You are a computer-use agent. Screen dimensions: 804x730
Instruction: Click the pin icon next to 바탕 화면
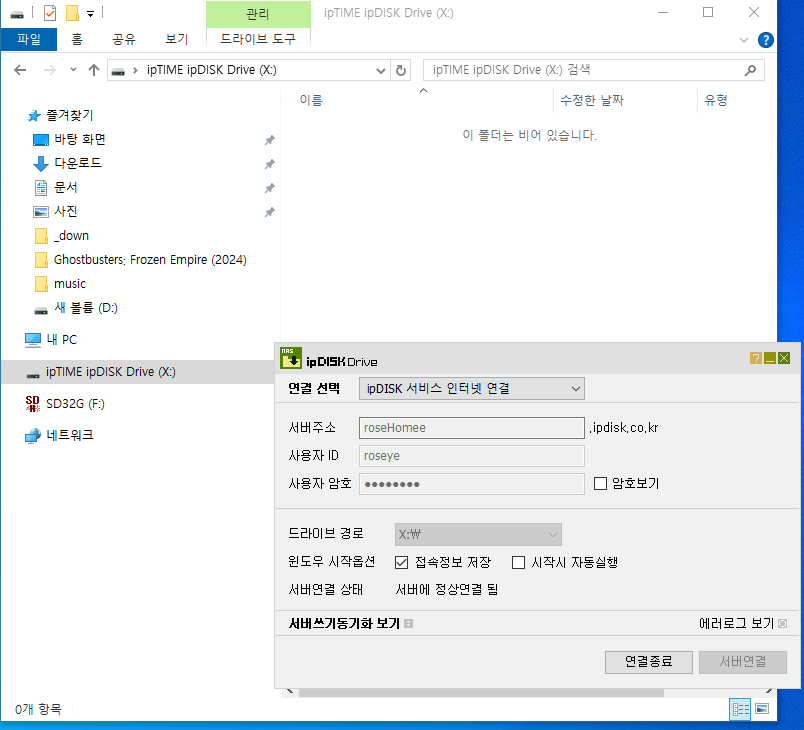(270, 140)
